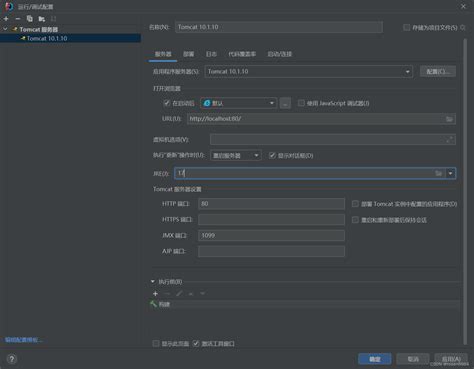474x369 pixels.
Task: Copy the selected configuration icon
Action: click(30, 19)
